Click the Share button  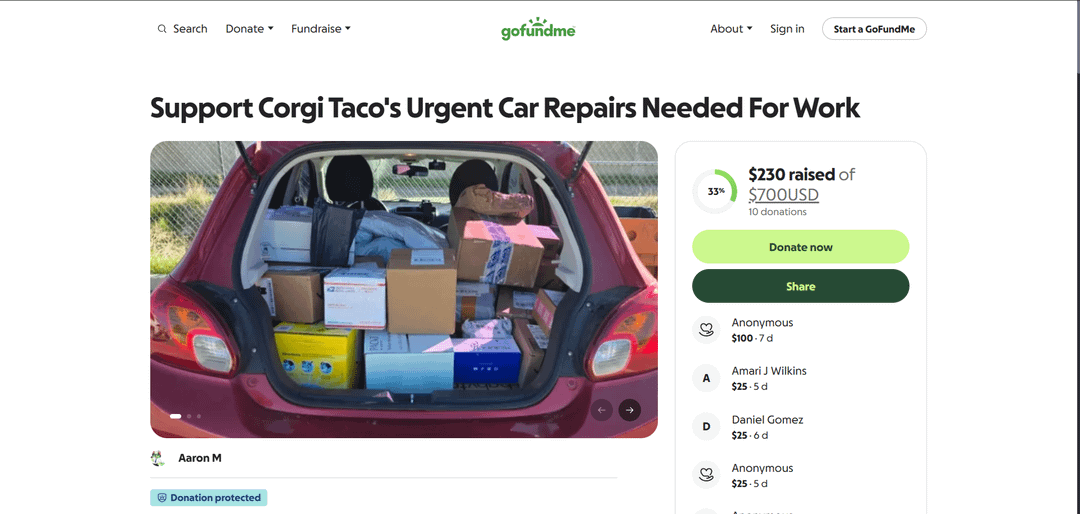coord(800,286)
